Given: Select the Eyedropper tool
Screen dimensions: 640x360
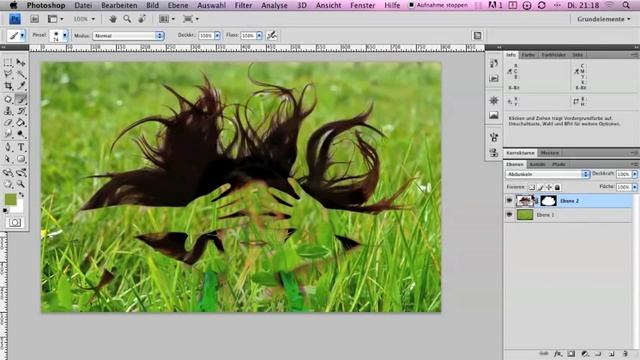Looking at the screenshot, I should pyautogui.click(x=21, y=86).
